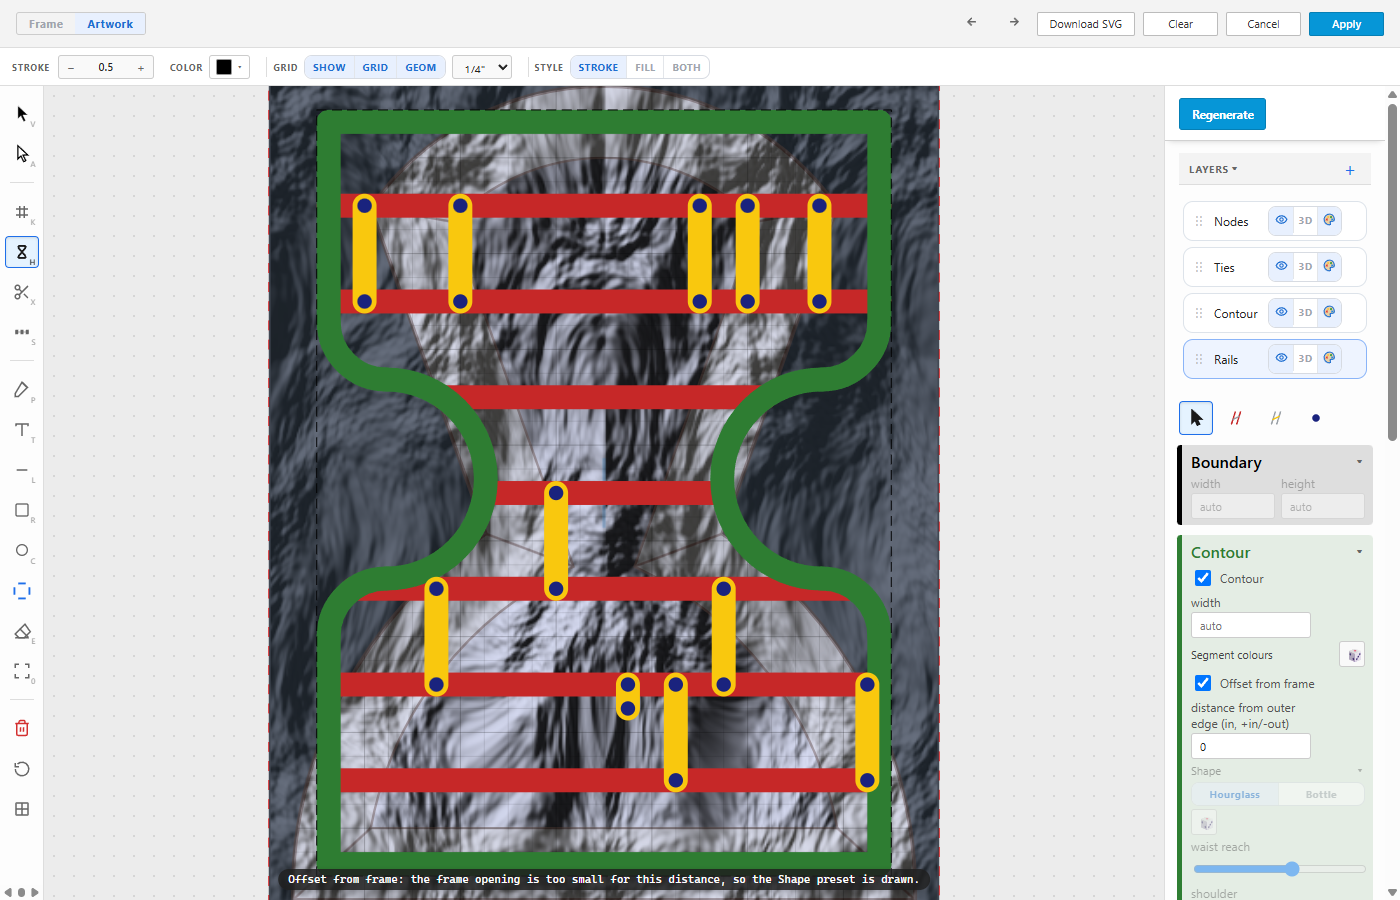Hide the Contour layer
Viewport: 1400px width, 900px height.
[1281, 313]
